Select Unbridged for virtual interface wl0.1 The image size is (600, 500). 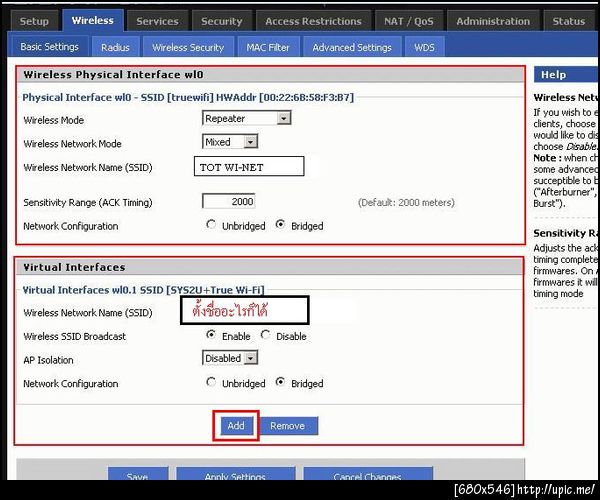click(x=211, y=382)
